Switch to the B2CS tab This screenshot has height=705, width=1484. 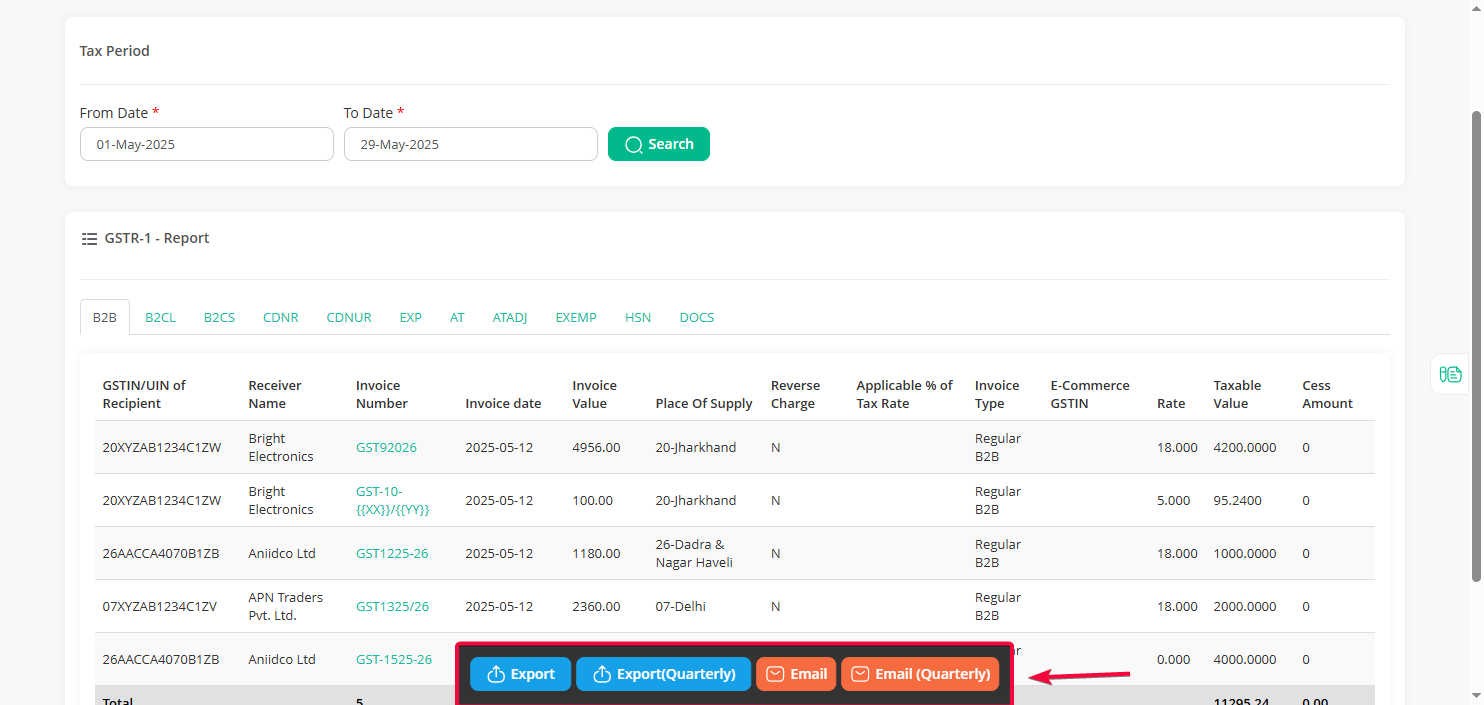click(x=220, y=317)
